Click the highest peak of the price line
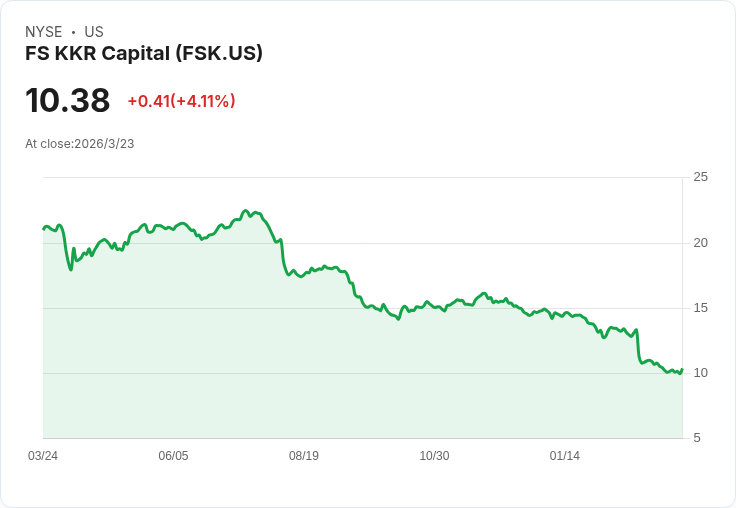 tap(246, 211)
